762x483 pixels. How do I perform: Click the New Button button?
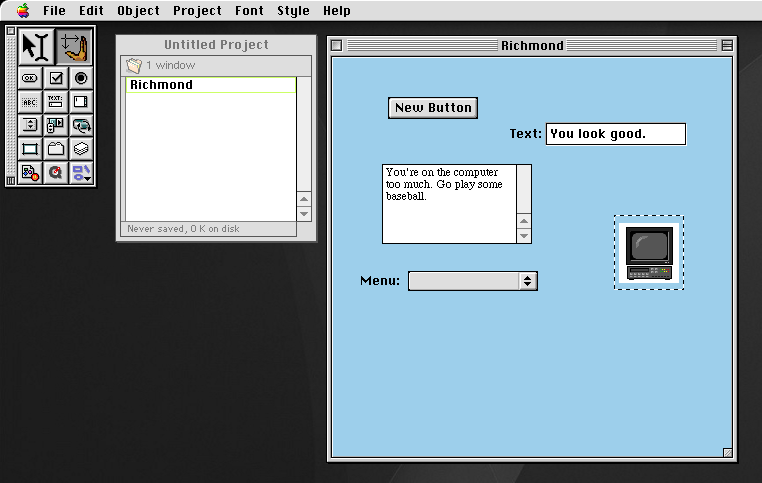click(432, 108)
